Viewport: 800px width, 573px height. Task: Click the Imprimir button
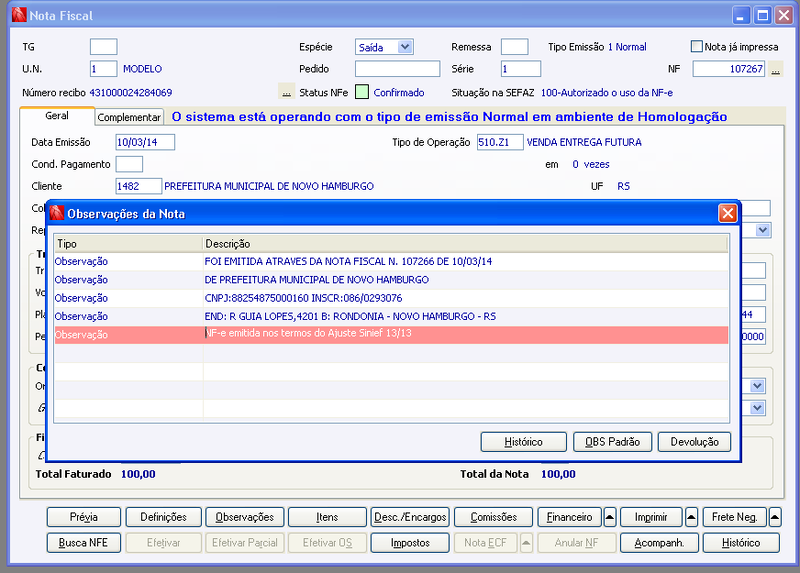pyautogui.click(x=651, y=517)
